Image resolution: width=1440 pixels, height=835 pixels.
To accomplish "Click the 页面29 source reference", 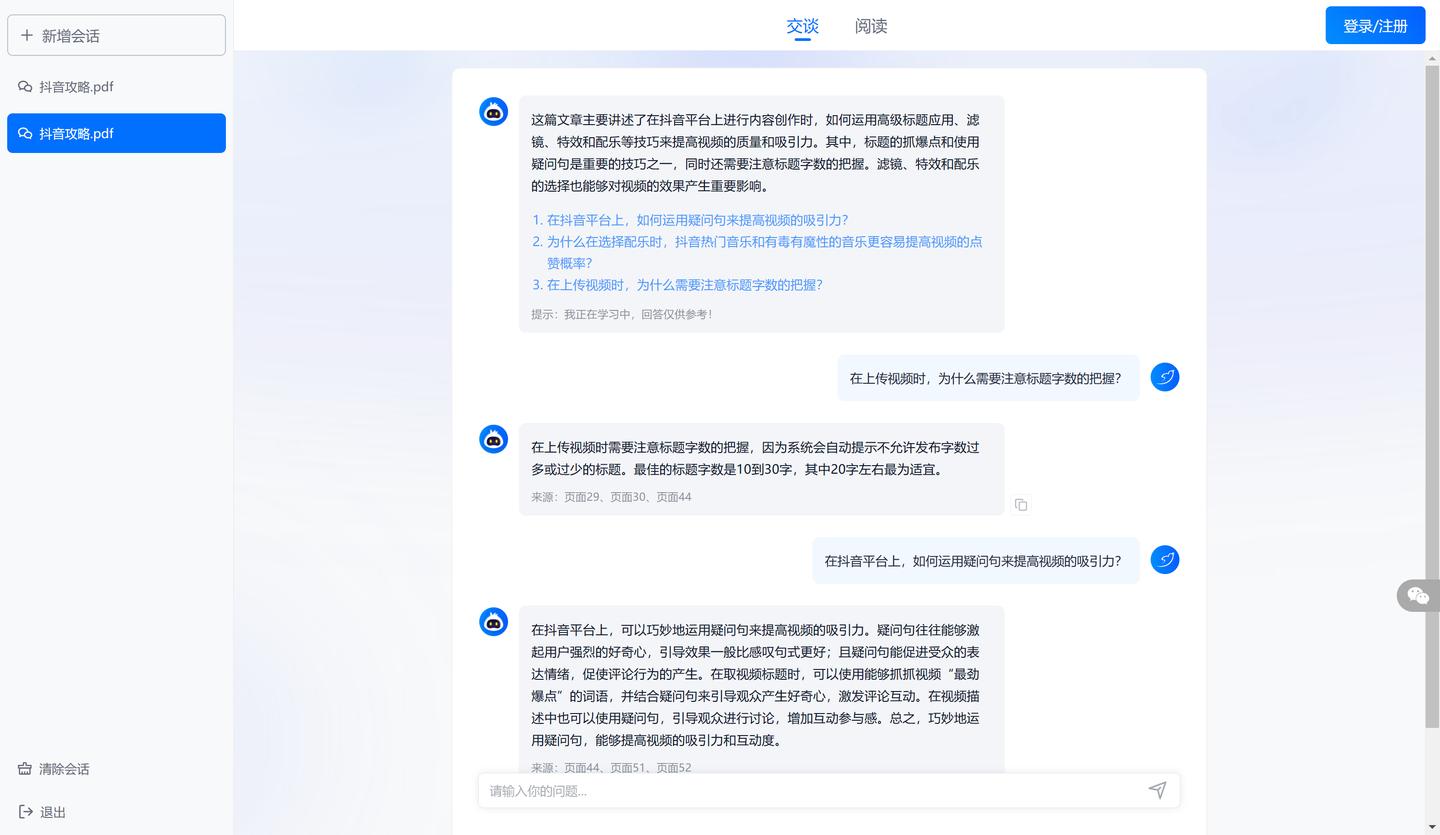I will (x=584, y=497).
